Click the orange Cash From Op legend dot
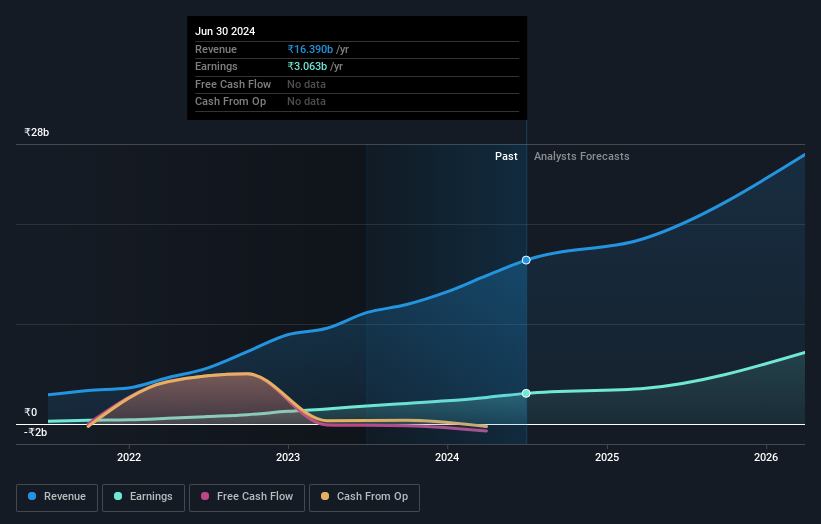The height and width of the screenshot is (524, 821). pyautogui.click(x=325, y=496)
